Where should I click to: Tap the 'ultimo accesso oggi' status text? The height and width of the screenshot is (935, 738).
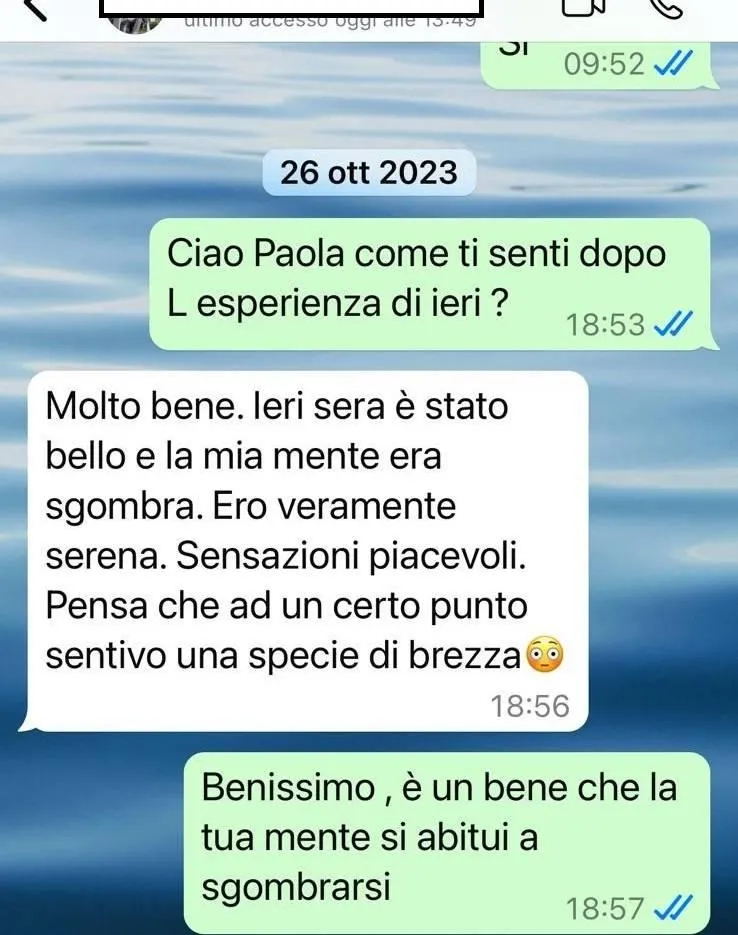click(330, 22)
